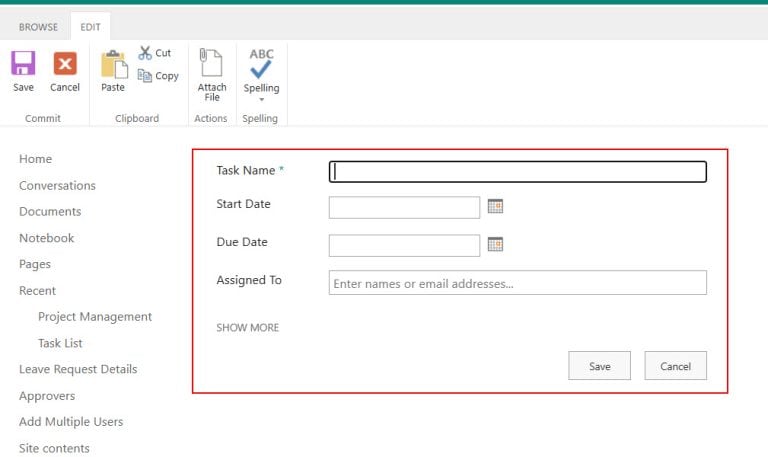Click into the Due Date field

click(x=404, y=245)
